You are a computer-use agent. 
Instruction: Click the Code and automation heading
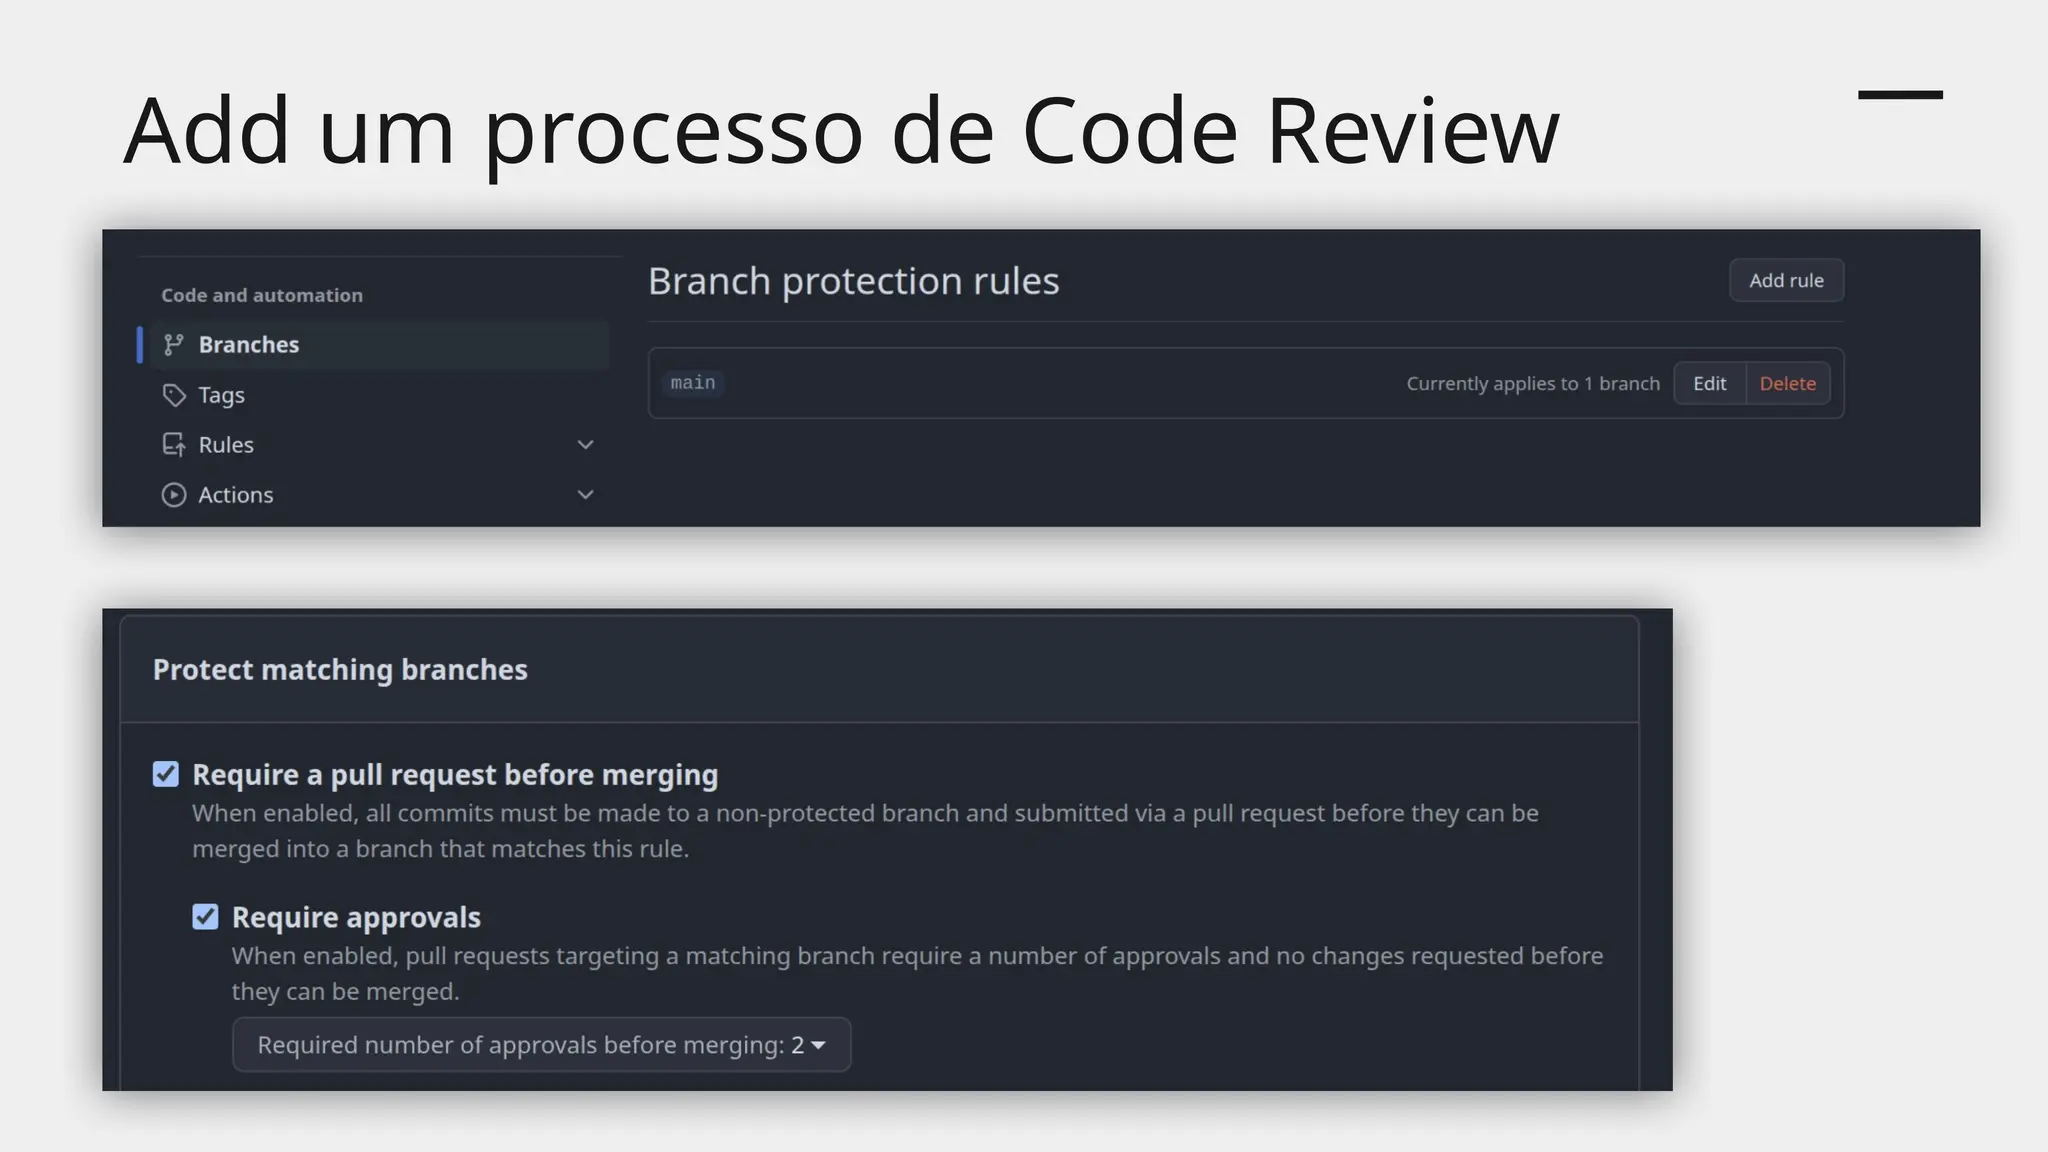pyautogui.click(x=262, y=296)
